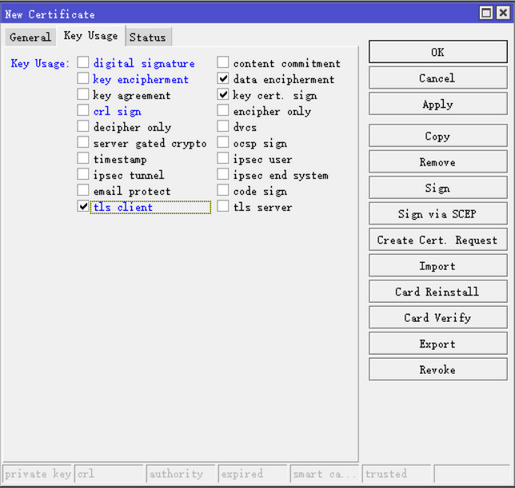The width and height of the screenshot is (515, 488).
Task: Tick the decipher only checkbox
Action: [83, 126]
